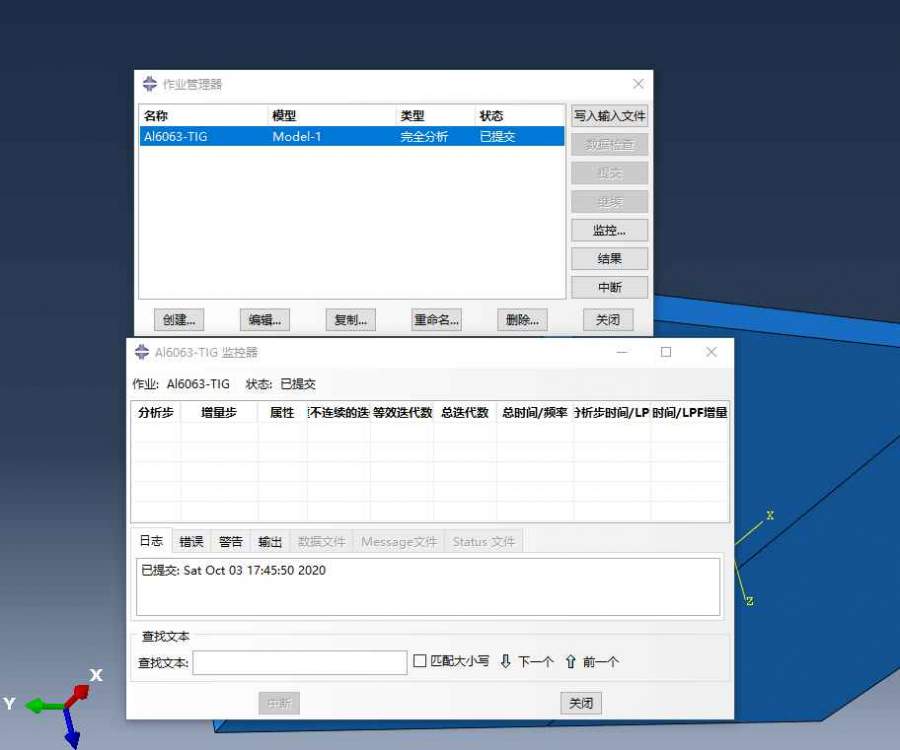Switch to 错误 errors tab
Viewport: 900px width, 750px height.
point(191,541)
